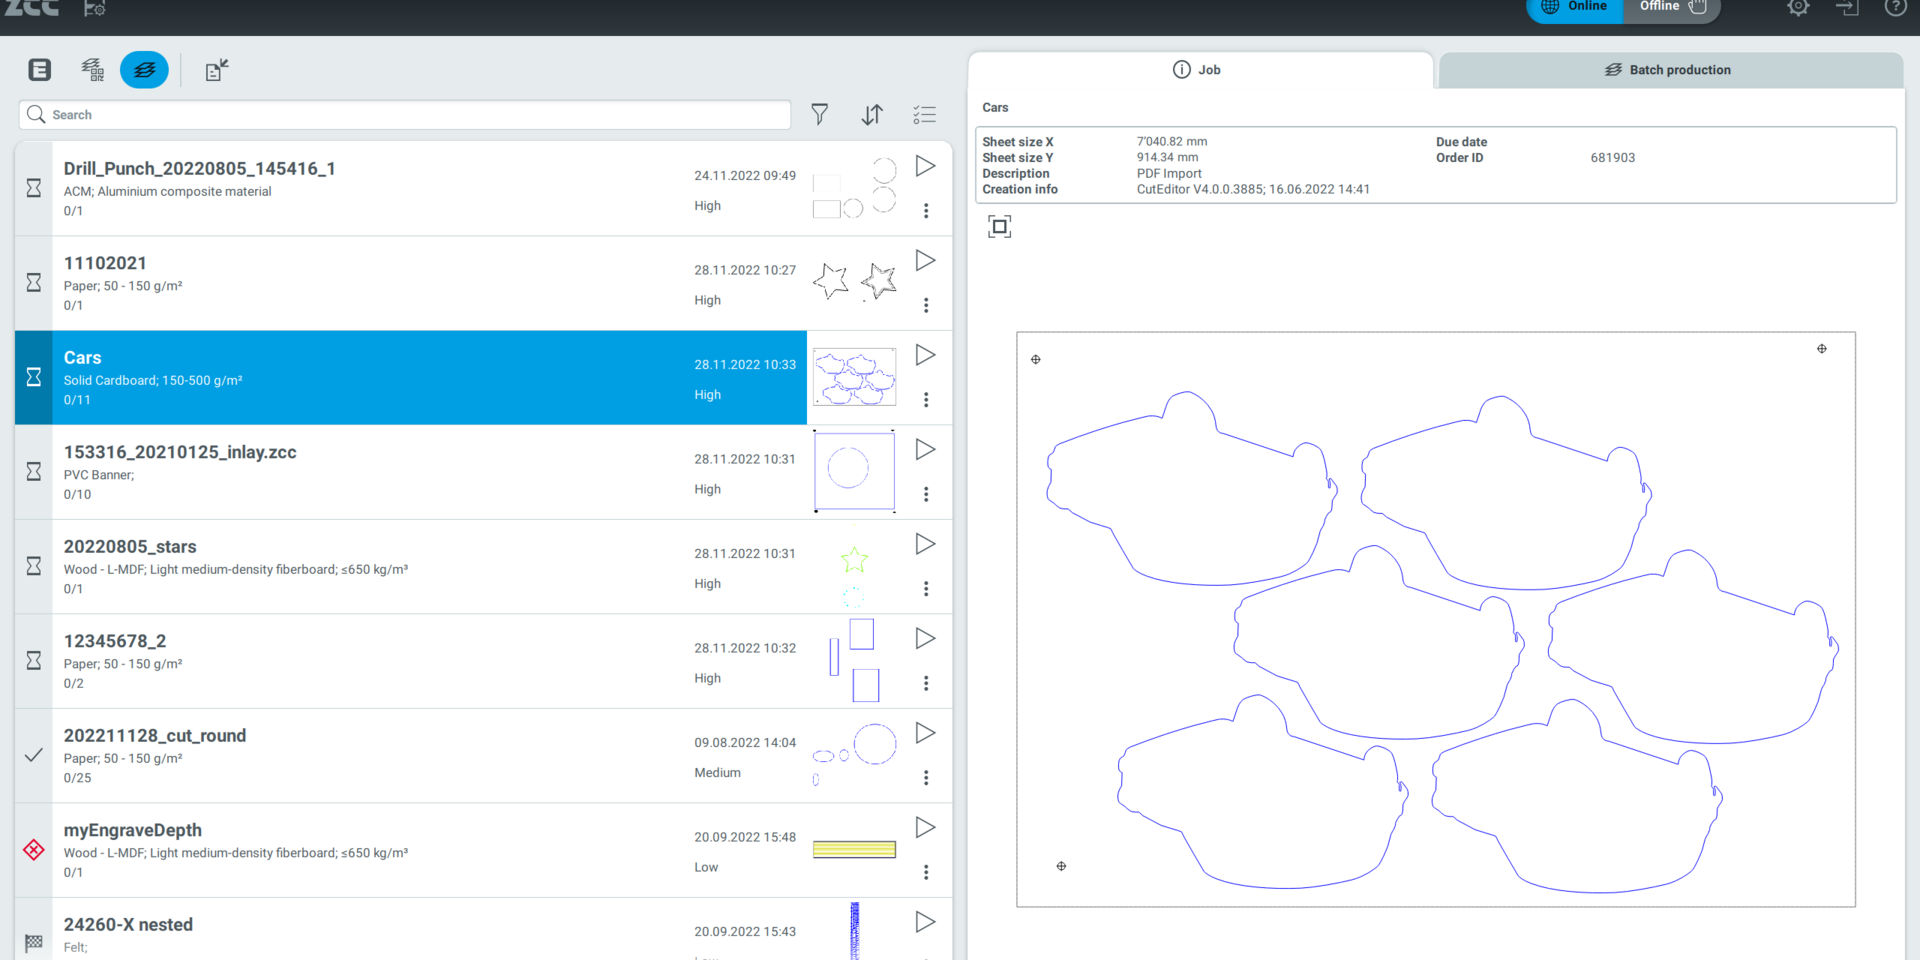Select the QR code job queue icon
Viewport: 1920px width, 960px height.
pos(92,70)
